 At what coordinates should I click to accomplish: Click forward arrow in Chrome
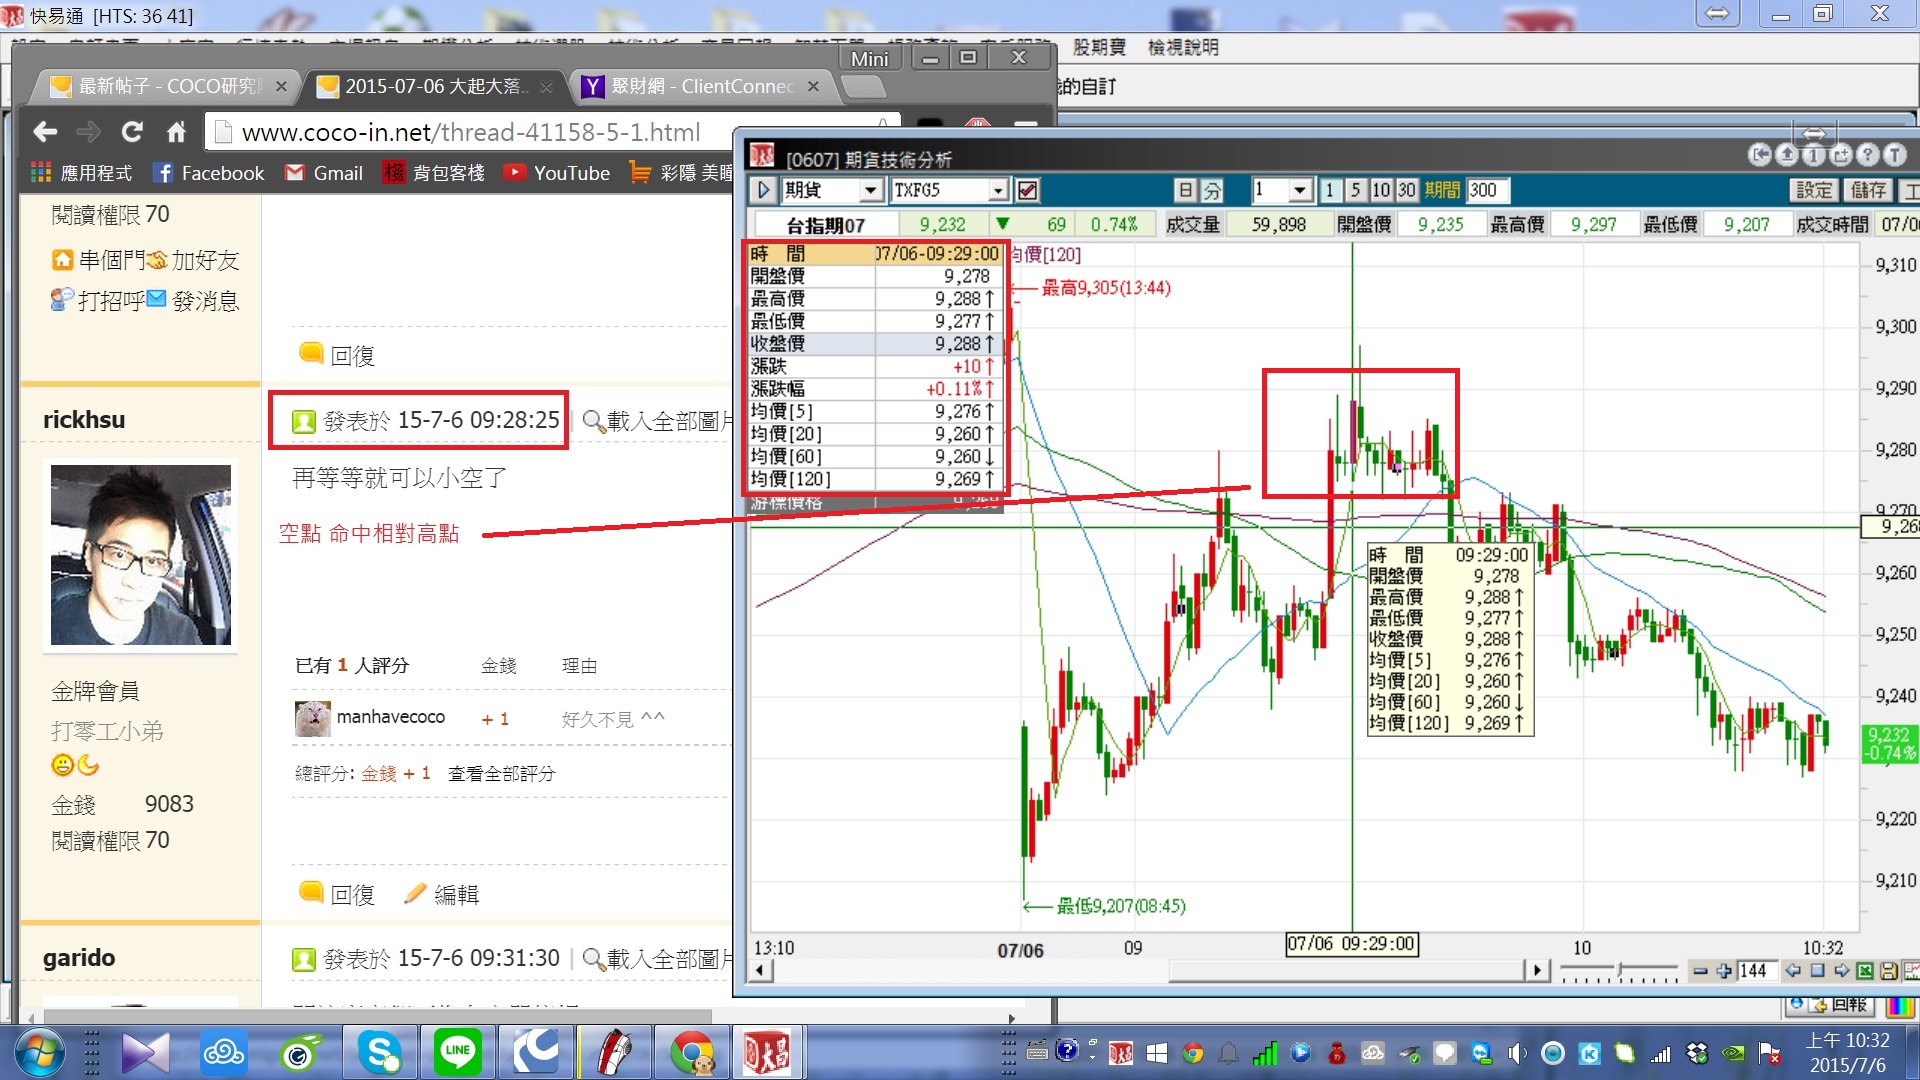[x=89, y=132]
